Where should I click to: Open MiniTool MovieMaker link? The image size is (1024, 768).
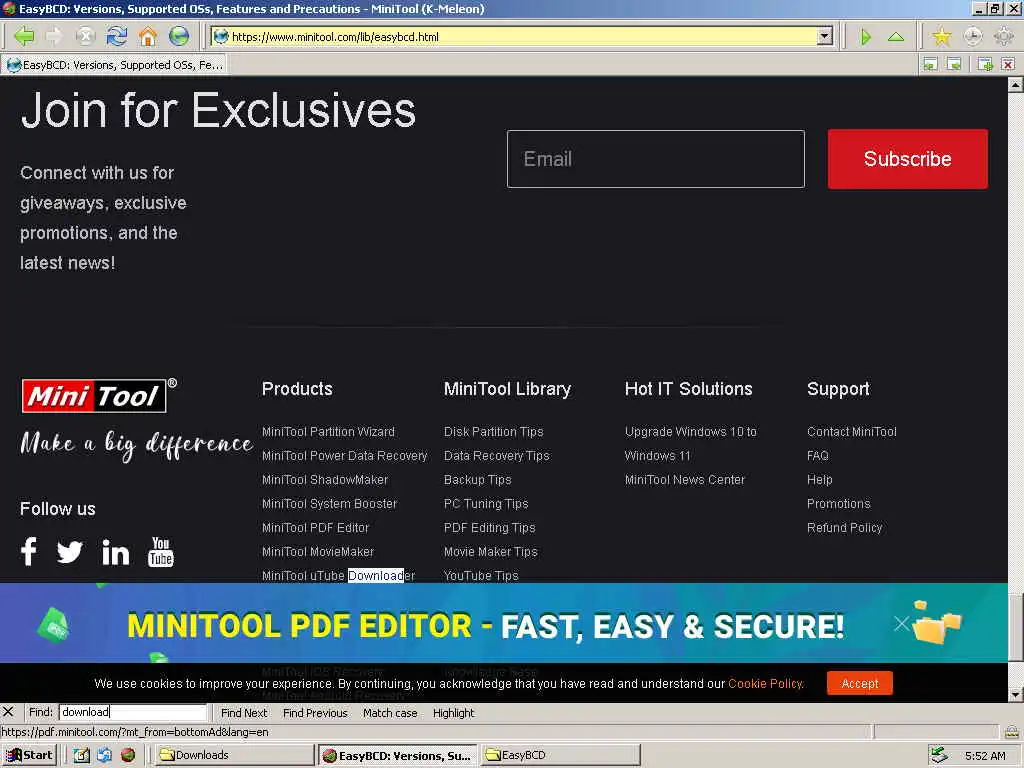(x=317, y=552)
